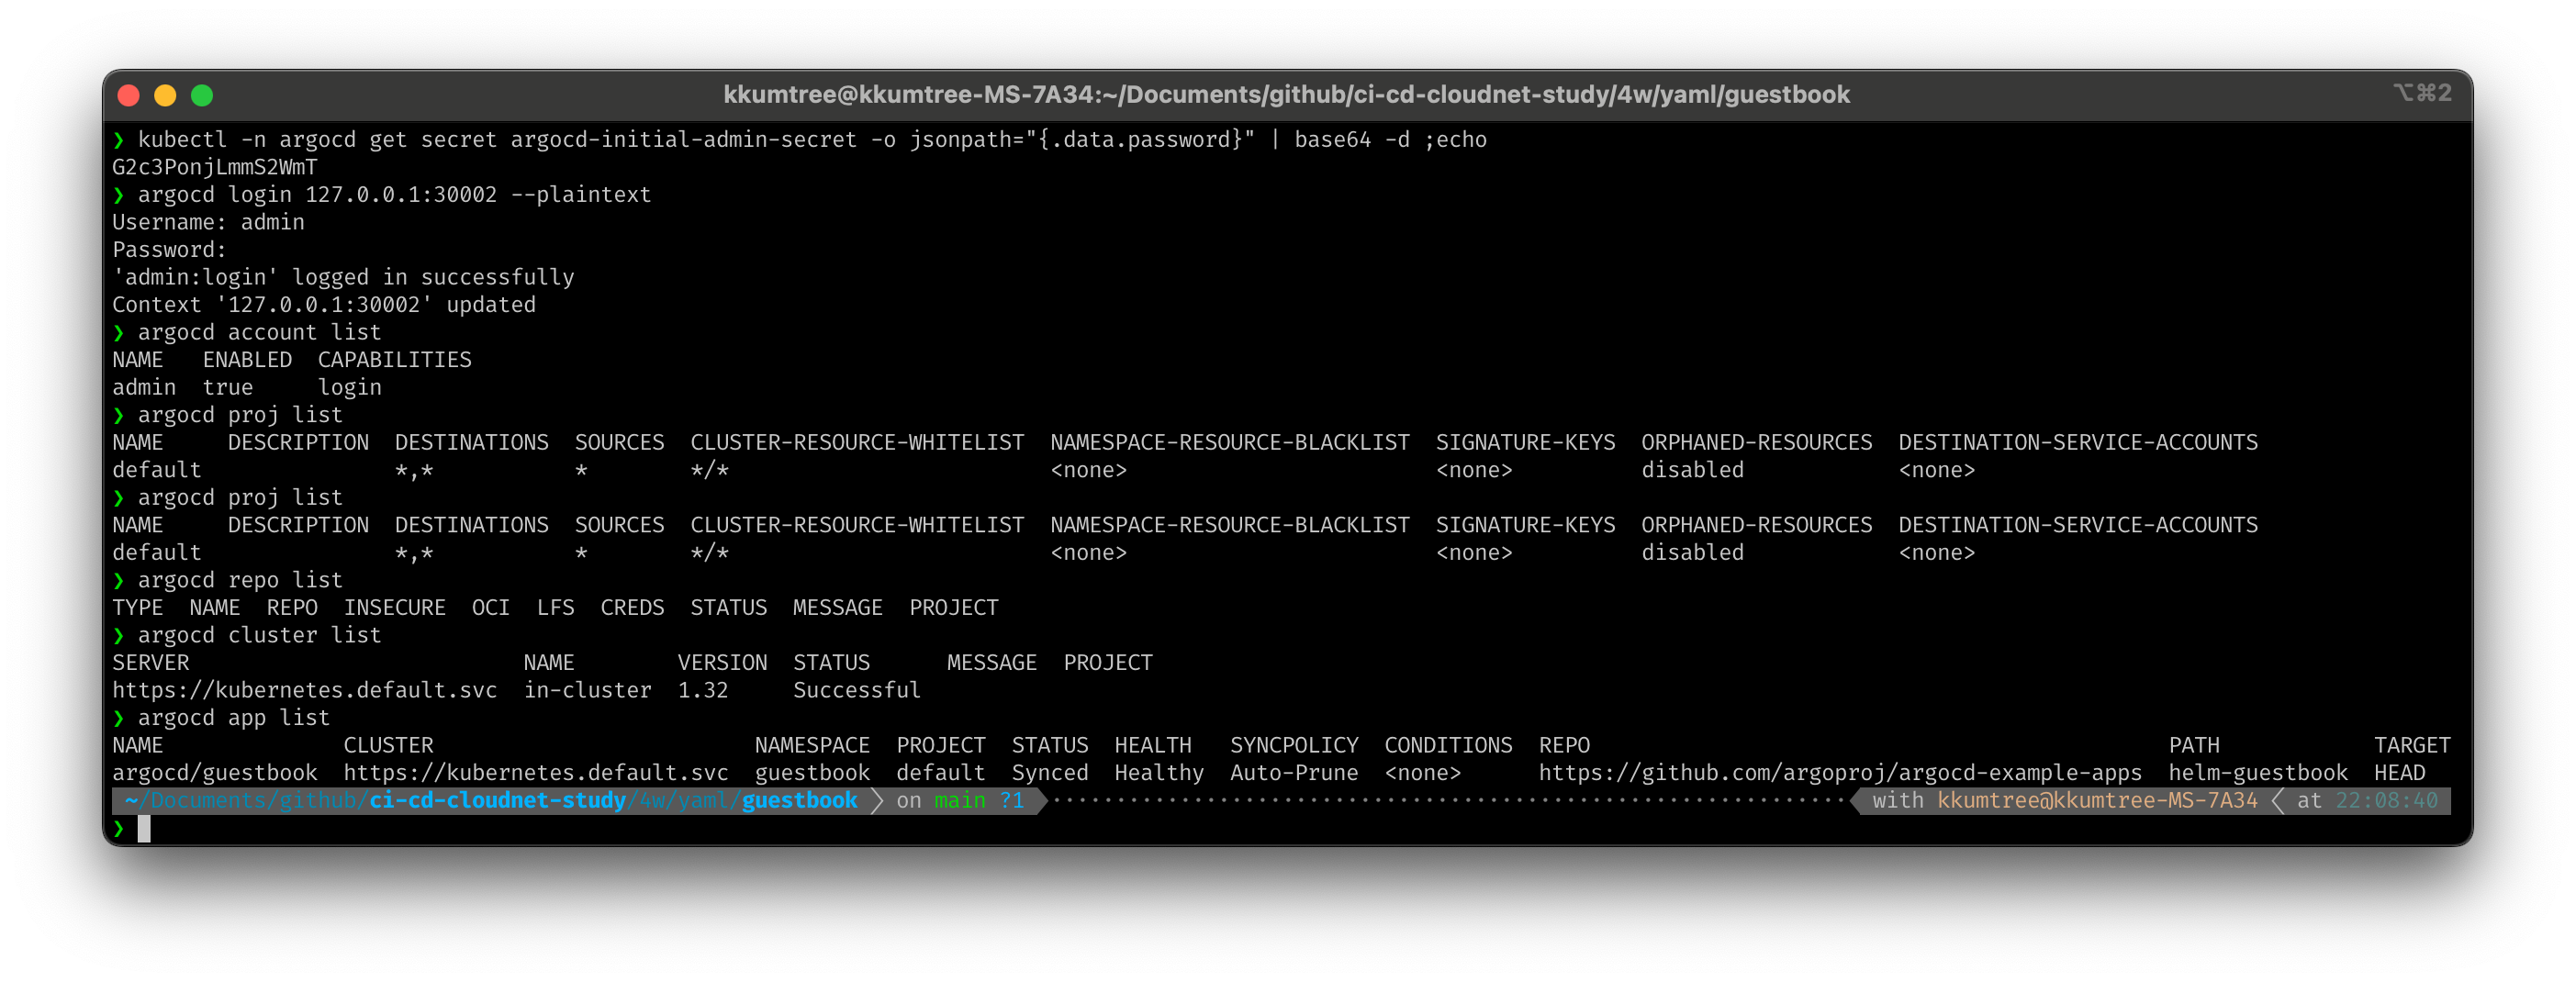Click the 'Synced' status value

click(1050, 773)
